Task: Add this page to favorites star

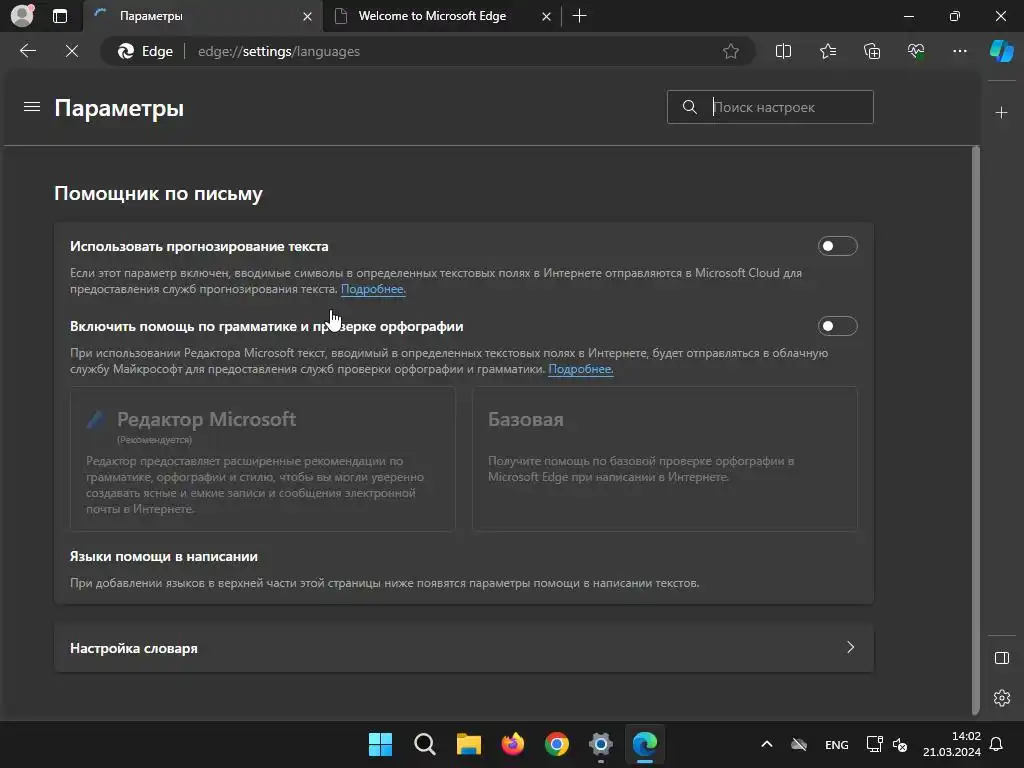Action: [731, 51]
